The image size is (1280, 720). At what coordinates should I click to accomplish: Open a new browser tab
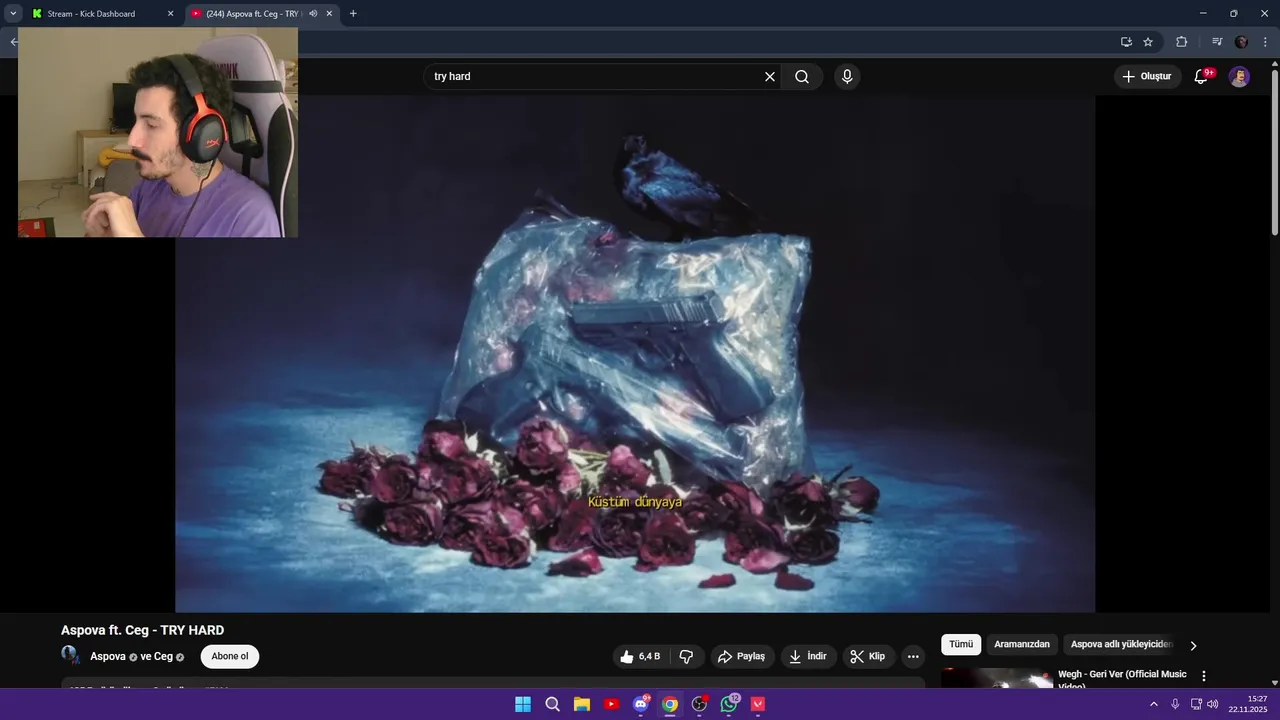coord(353,14)
